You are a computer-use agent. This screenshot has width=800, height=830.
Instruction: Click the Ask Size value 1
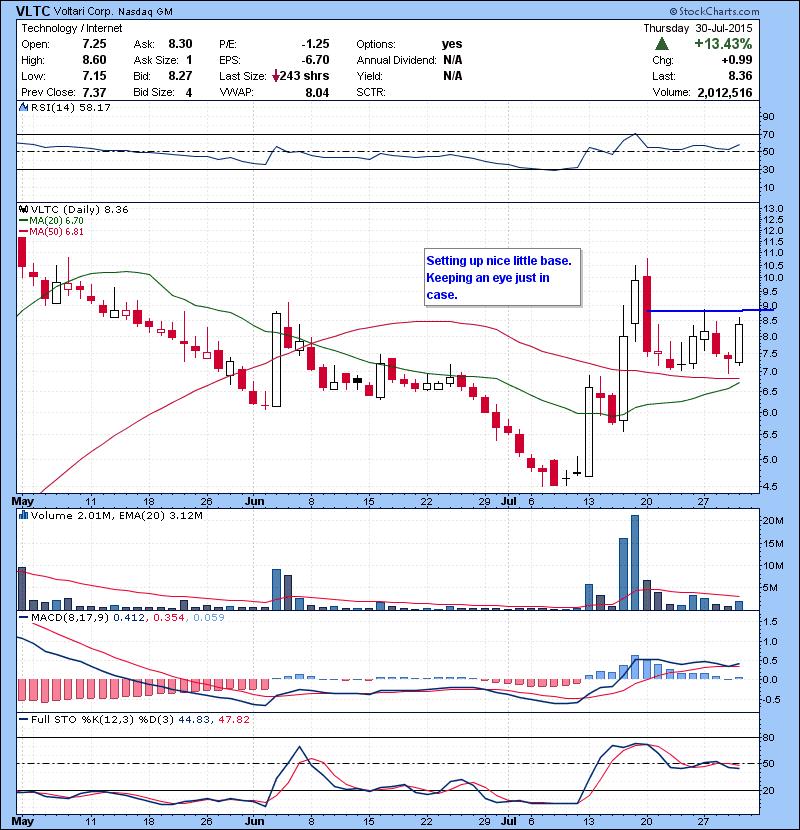pos(189,60)
